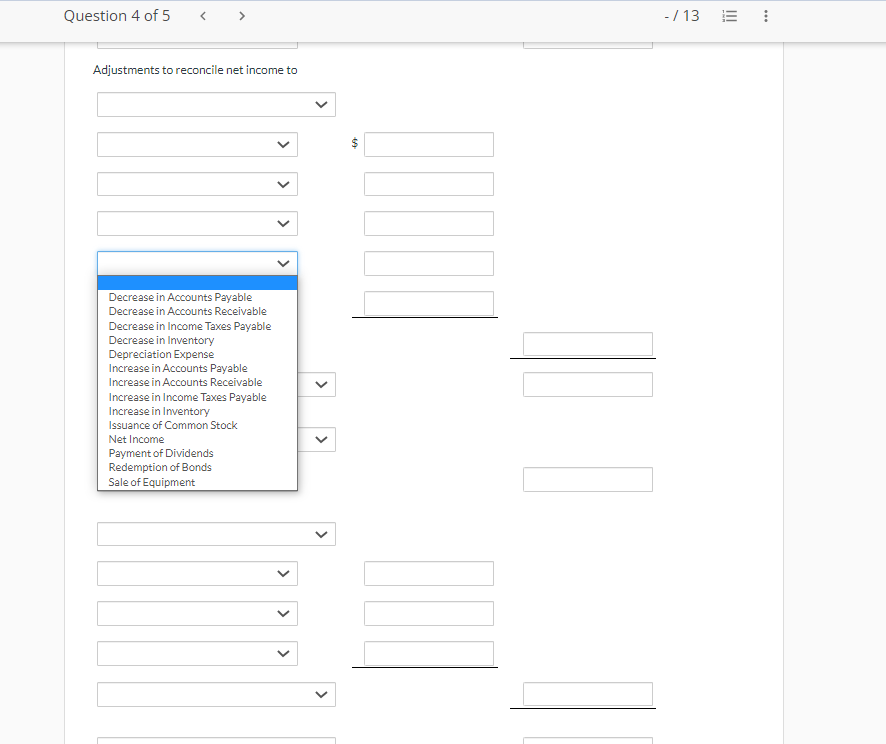This screenshot has height=744, width=886.
Task: Select the blank highlighted option in list
Action: (197, 283)
